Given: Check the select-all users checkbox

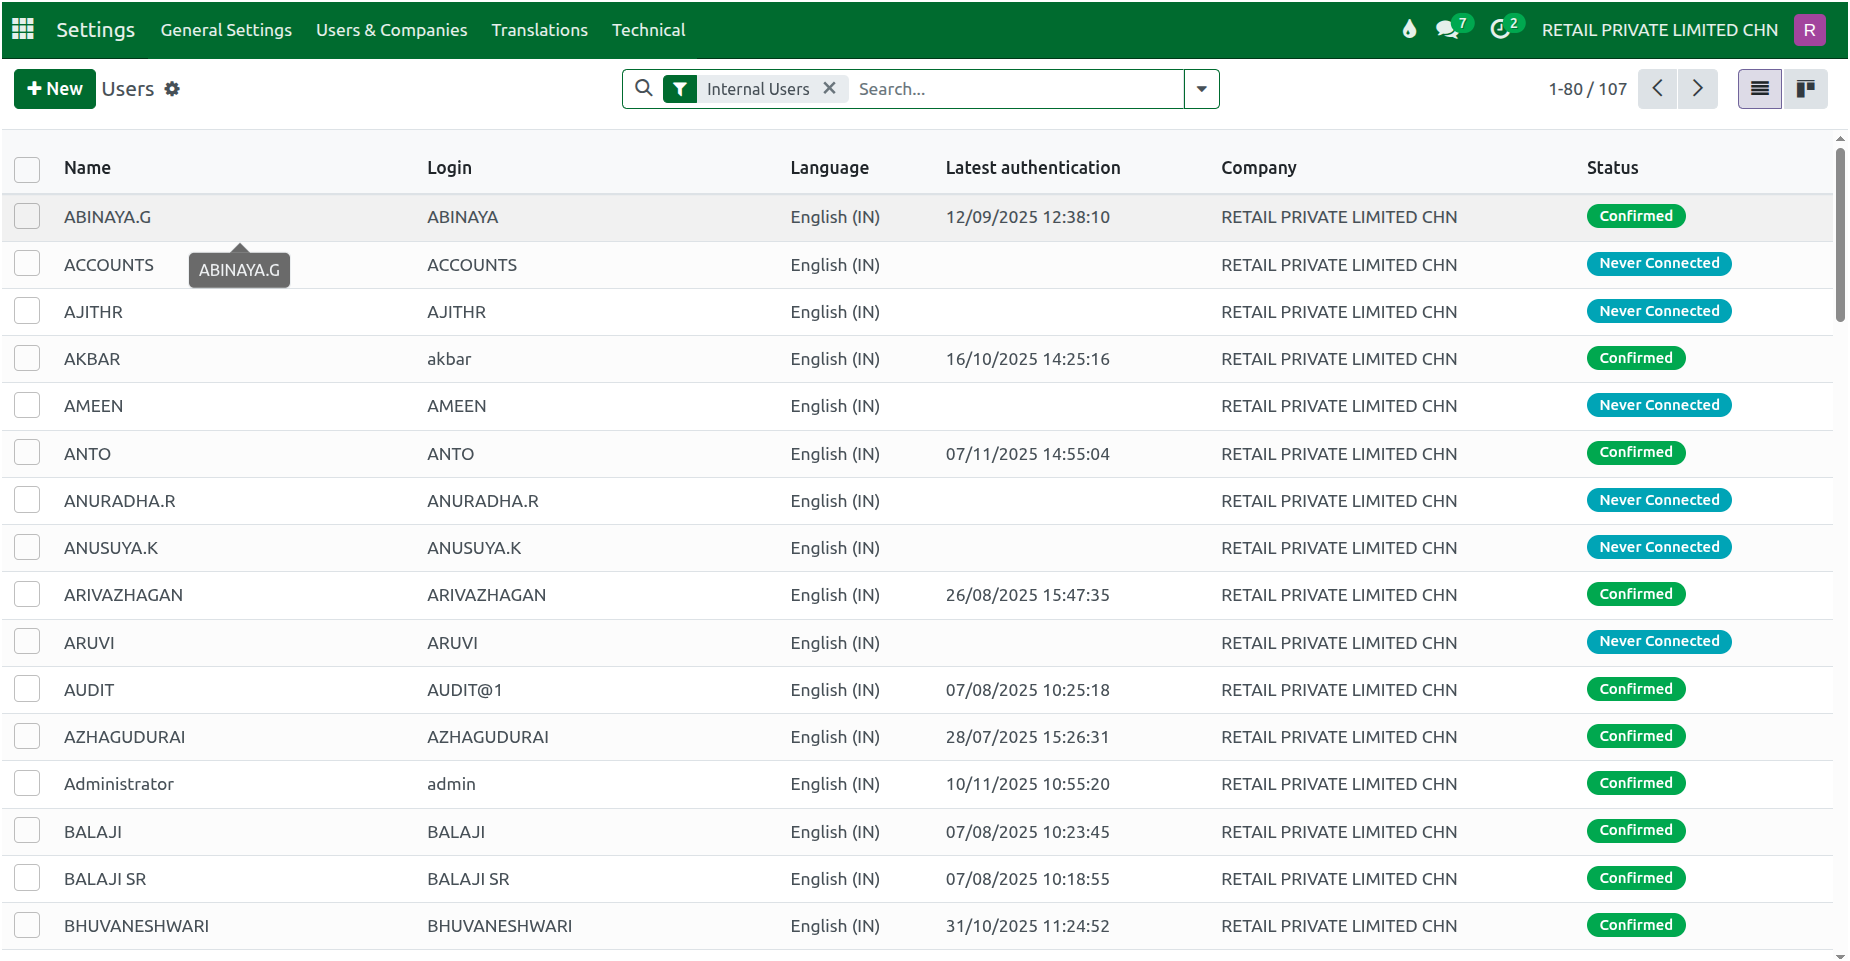Looking at the screenshot, I should pos(27,169).
